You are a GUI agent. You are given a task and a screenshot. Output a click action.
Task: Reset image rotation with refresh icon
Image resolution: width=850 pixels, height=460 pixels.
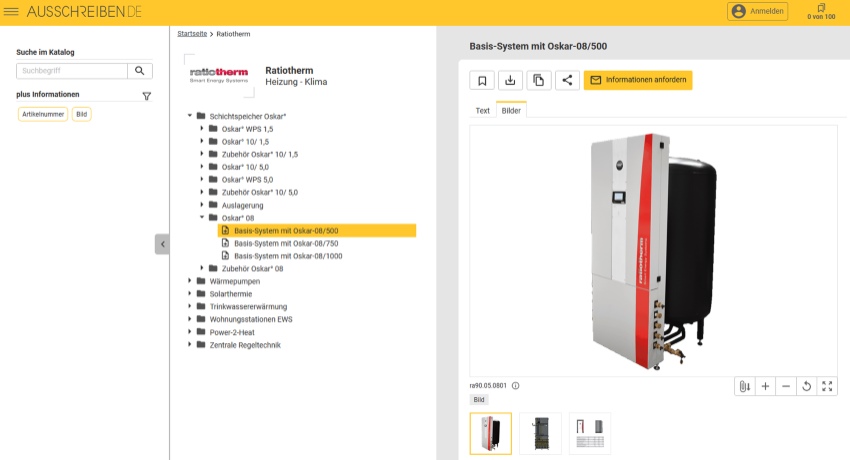(807, 386)
